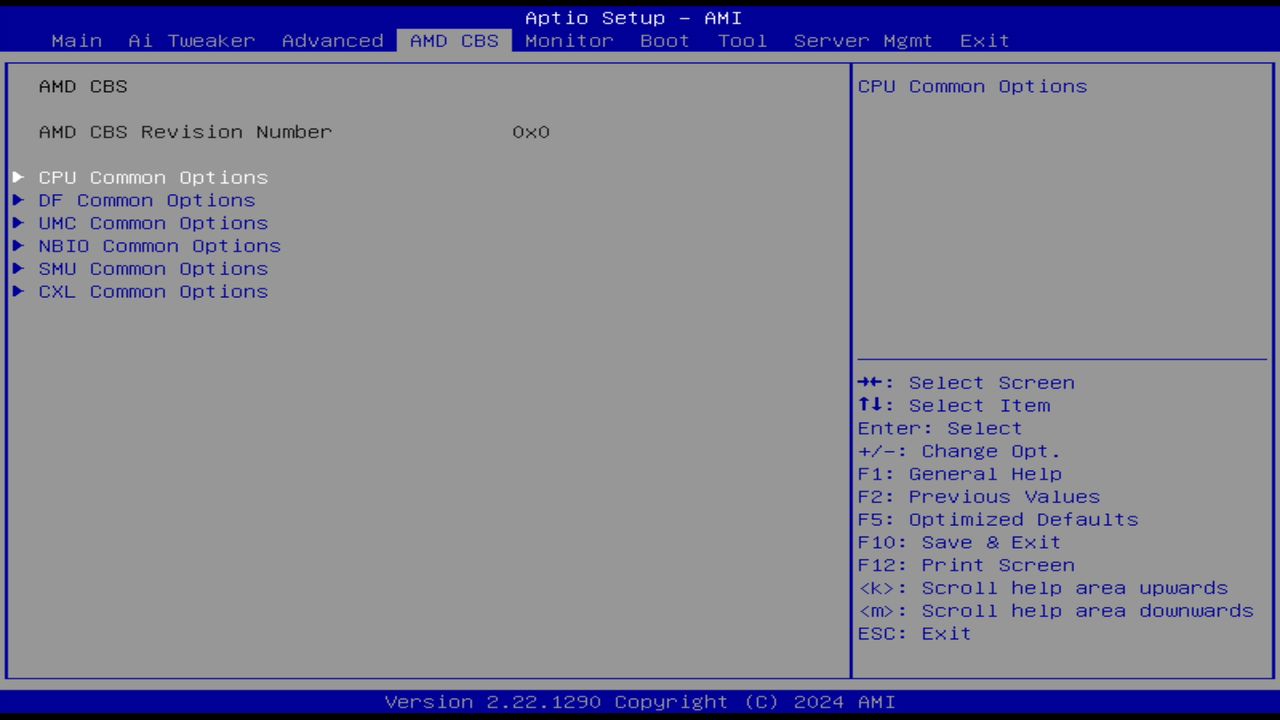
Task: Click the AMD CBS heading text
Action: [x=83, y=86]
